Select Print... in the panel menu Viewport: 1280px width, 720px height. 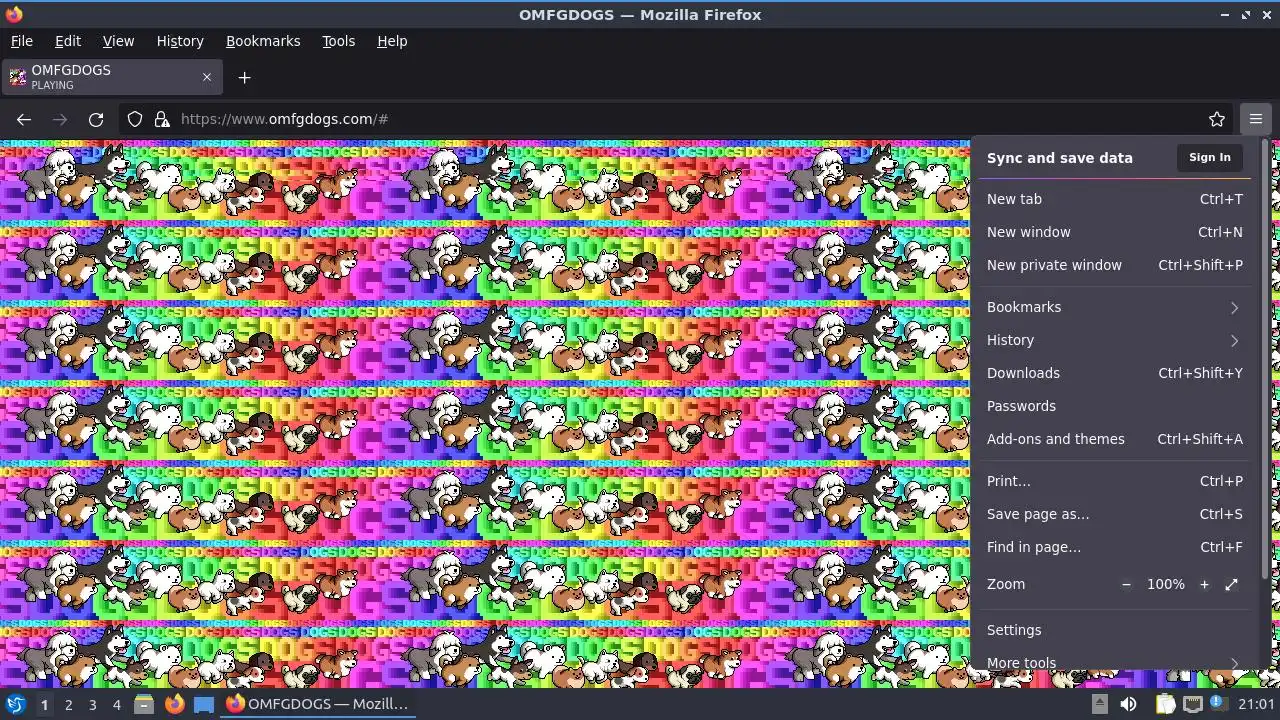[1114, 481]
